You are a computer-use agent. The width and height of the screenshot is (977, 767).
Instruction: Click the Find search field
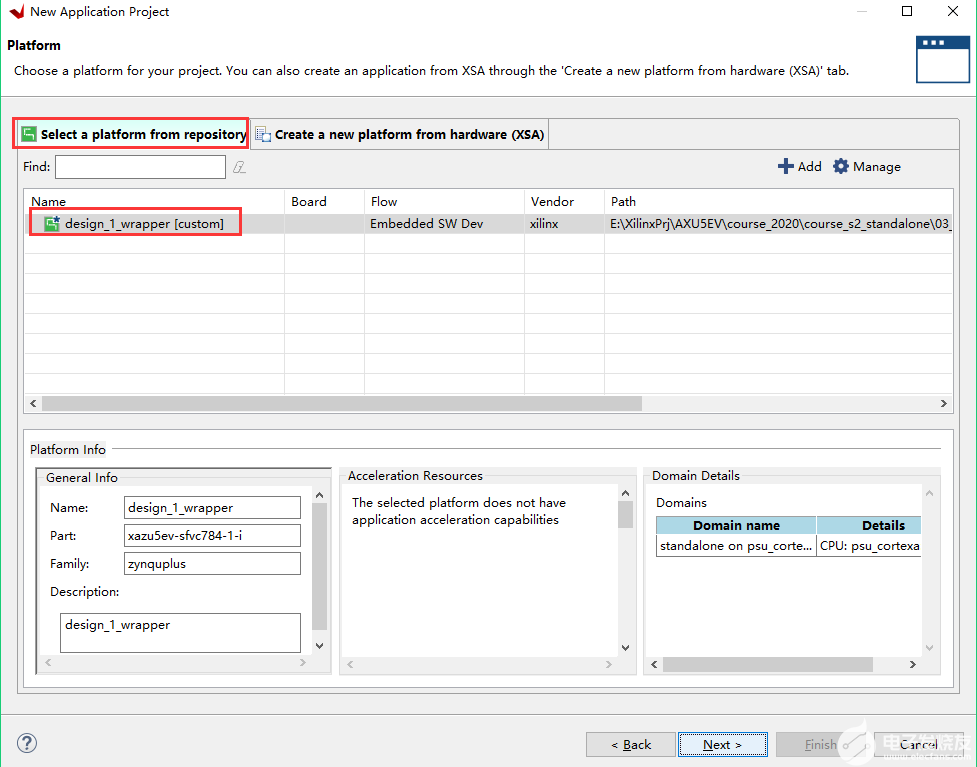[140, 167]
